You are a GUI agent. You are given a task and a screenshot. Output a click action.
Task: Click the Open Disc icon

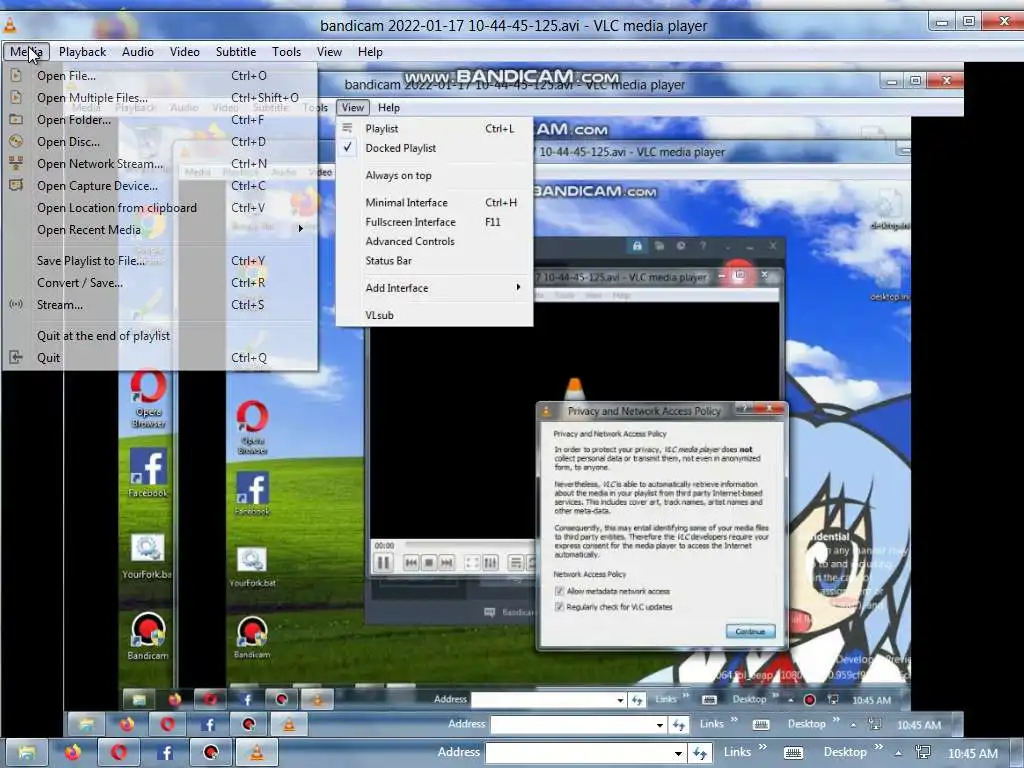[x=16, y=141]
